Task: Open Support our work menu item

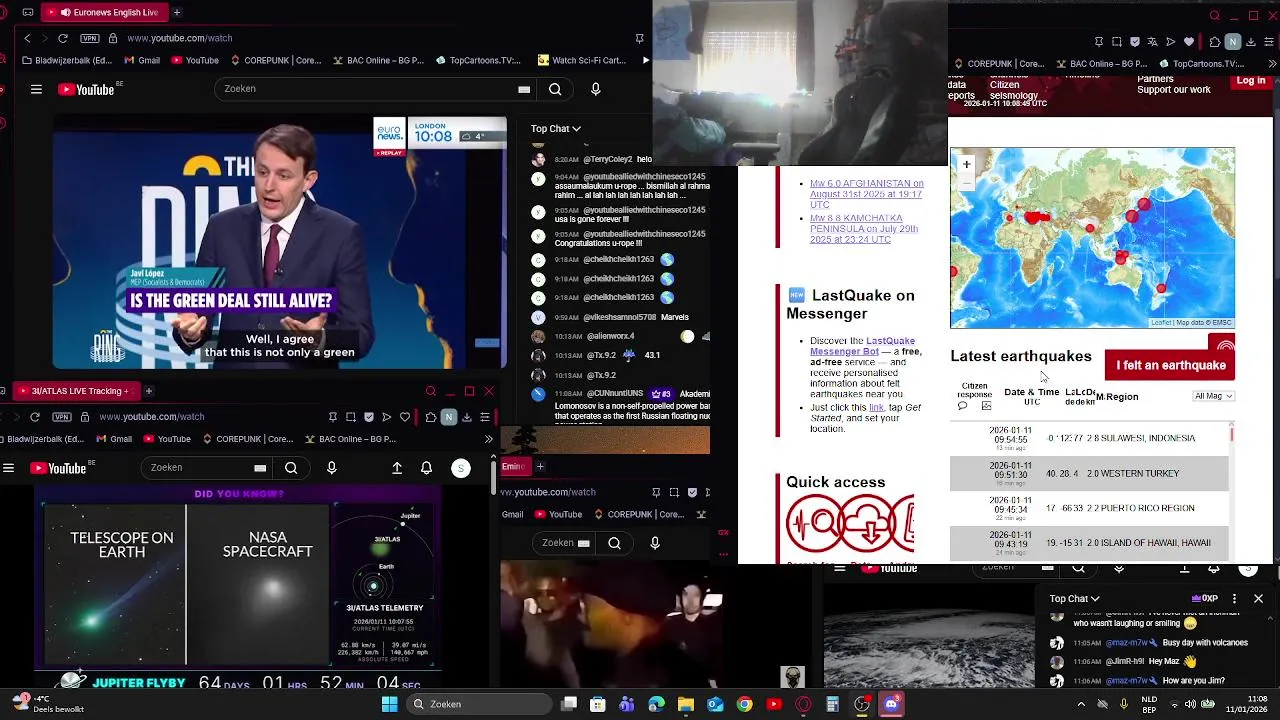Action: point(1173,90)
